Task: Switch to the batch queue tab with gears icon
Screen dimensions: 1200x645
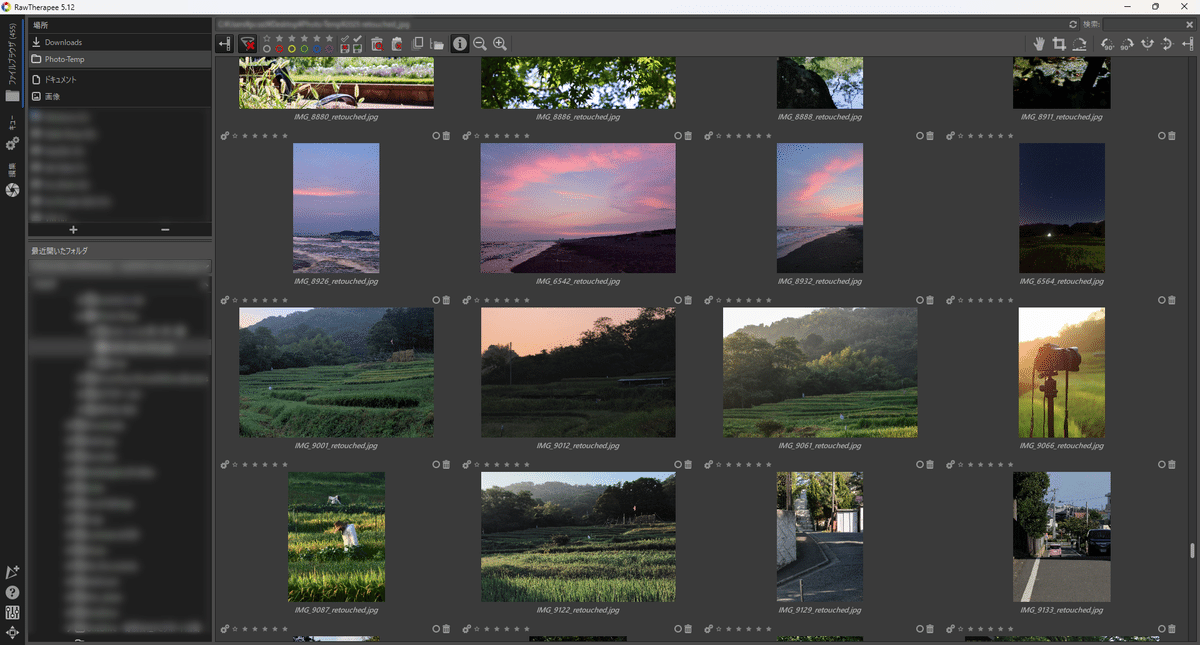Action: (x=13, y=143)
